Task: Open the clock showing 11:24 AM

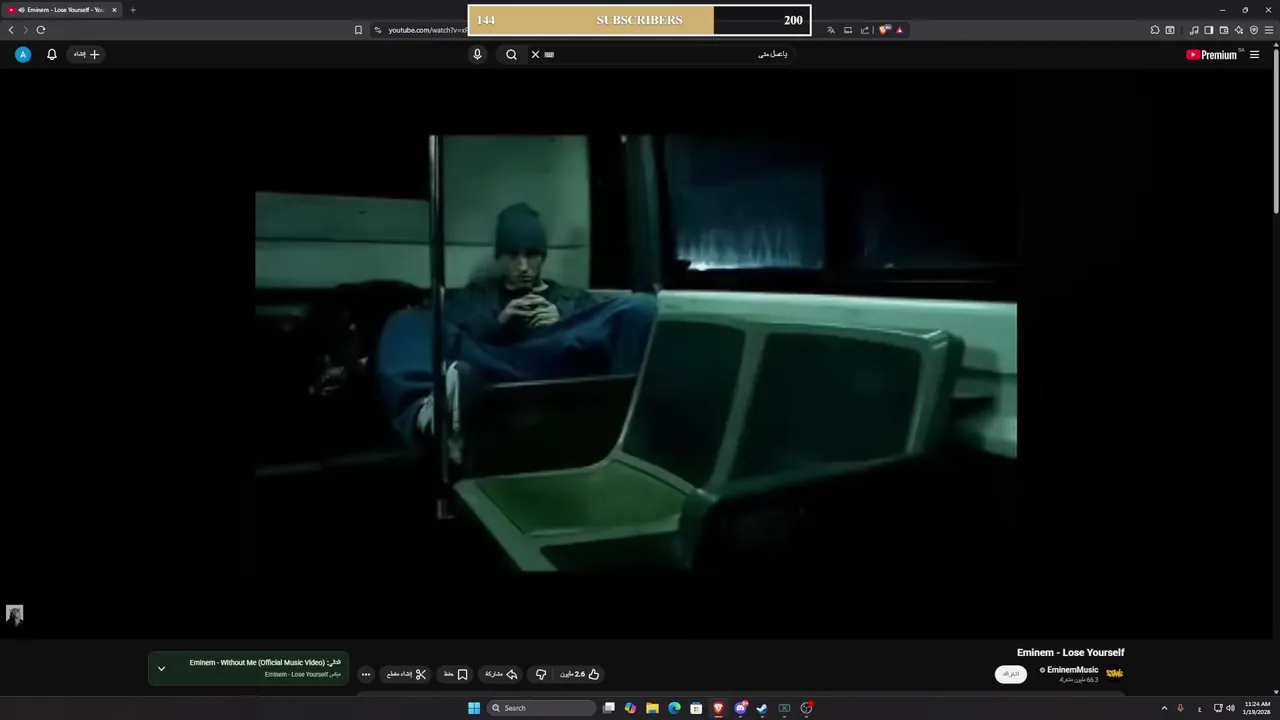Action: click(x=1257, y=708)
